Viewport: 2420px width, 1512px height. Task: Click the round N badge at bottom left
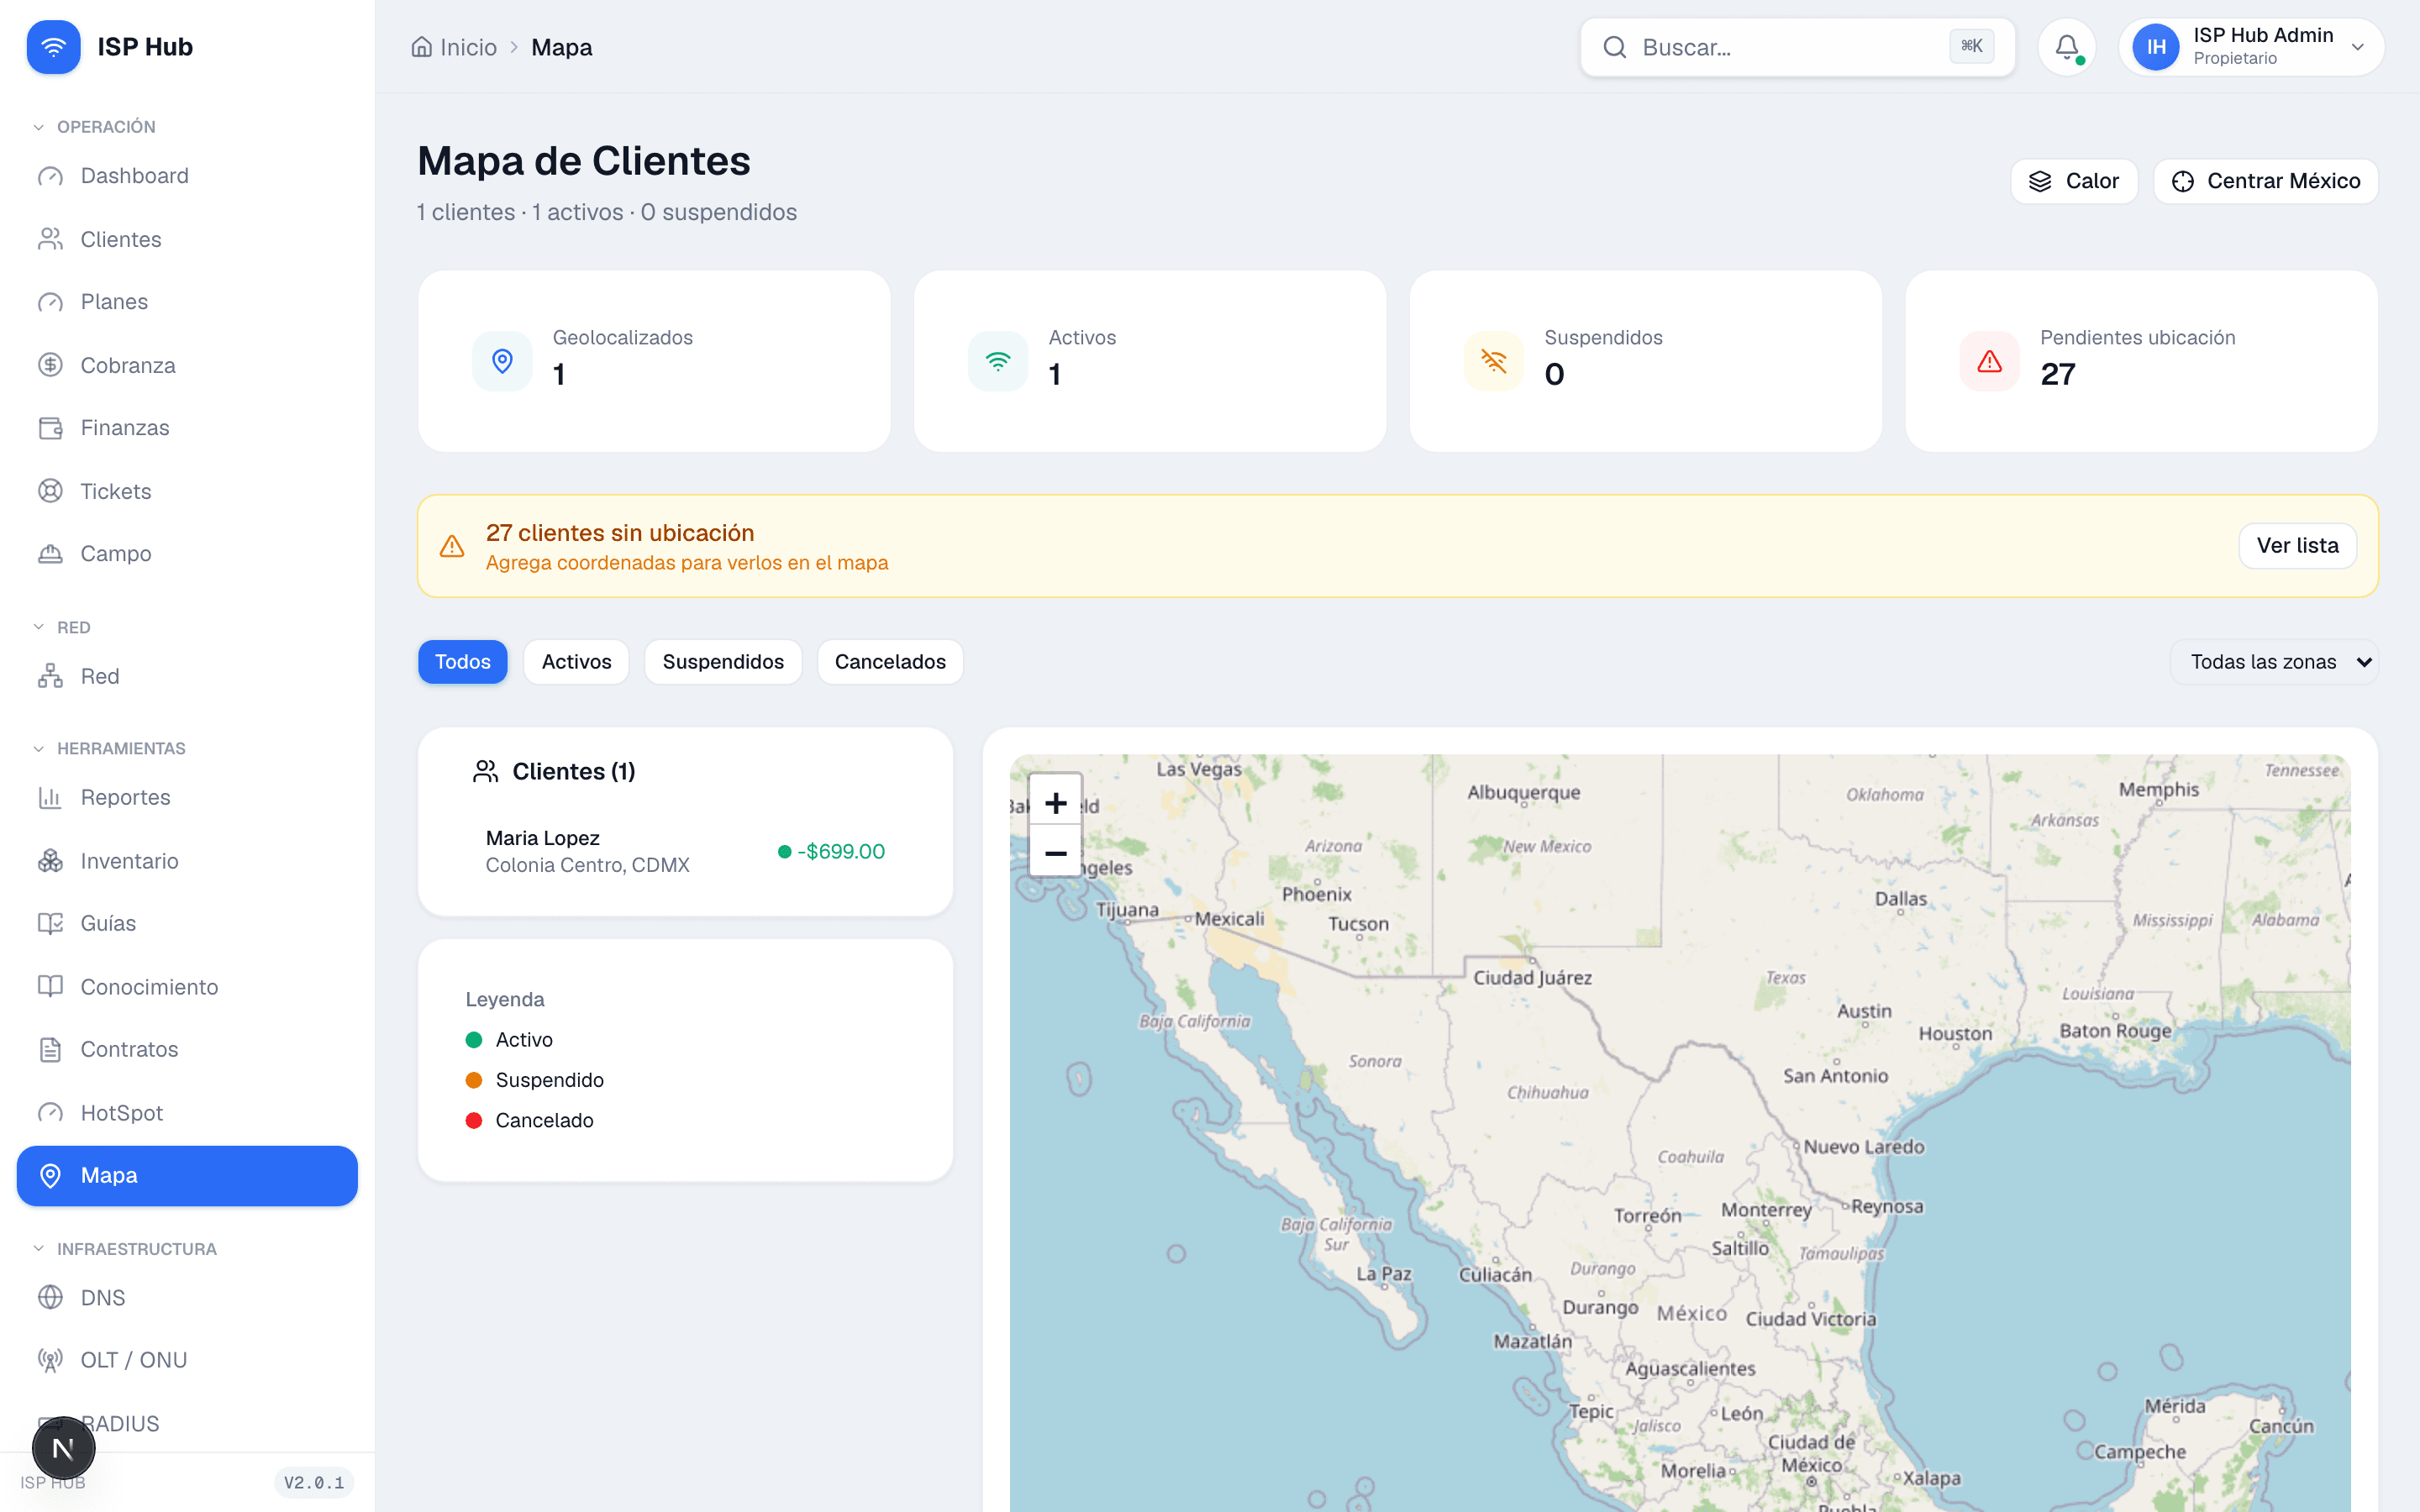click(63, 1448)
